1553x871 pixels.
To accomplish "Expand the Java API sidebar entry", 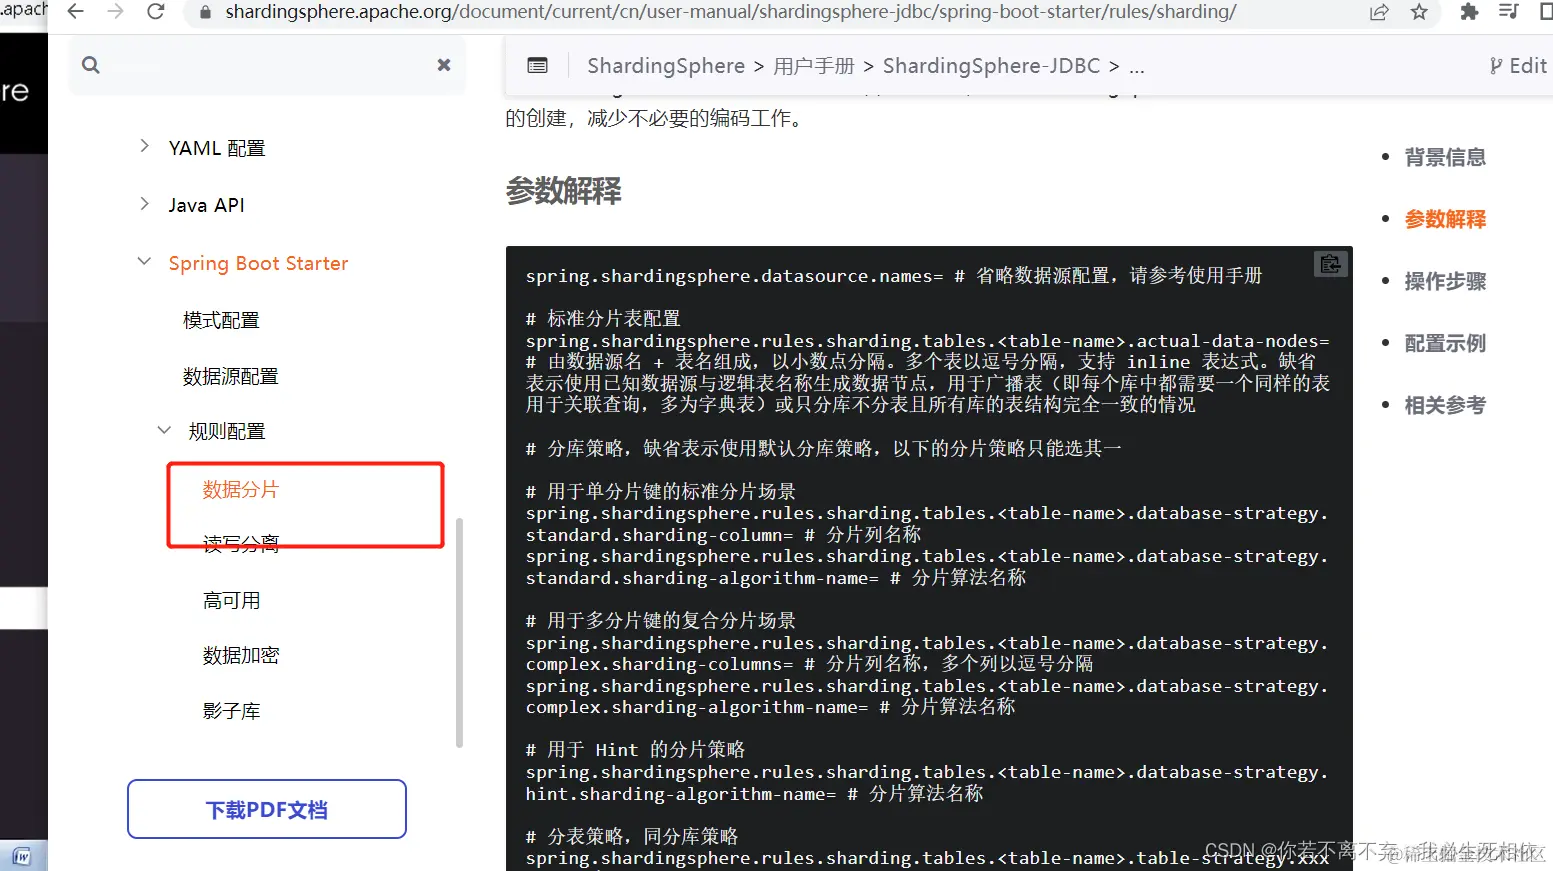I will coord(143,204).
